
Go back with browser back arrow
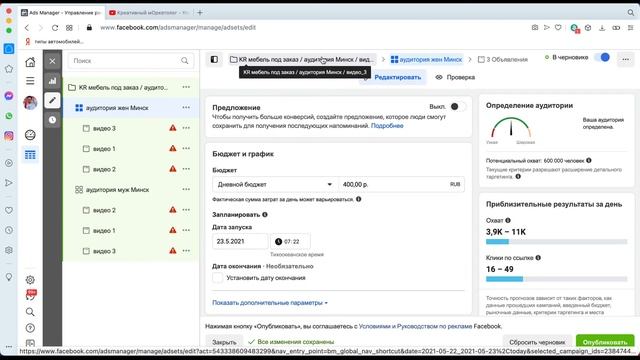pos(27,28)
